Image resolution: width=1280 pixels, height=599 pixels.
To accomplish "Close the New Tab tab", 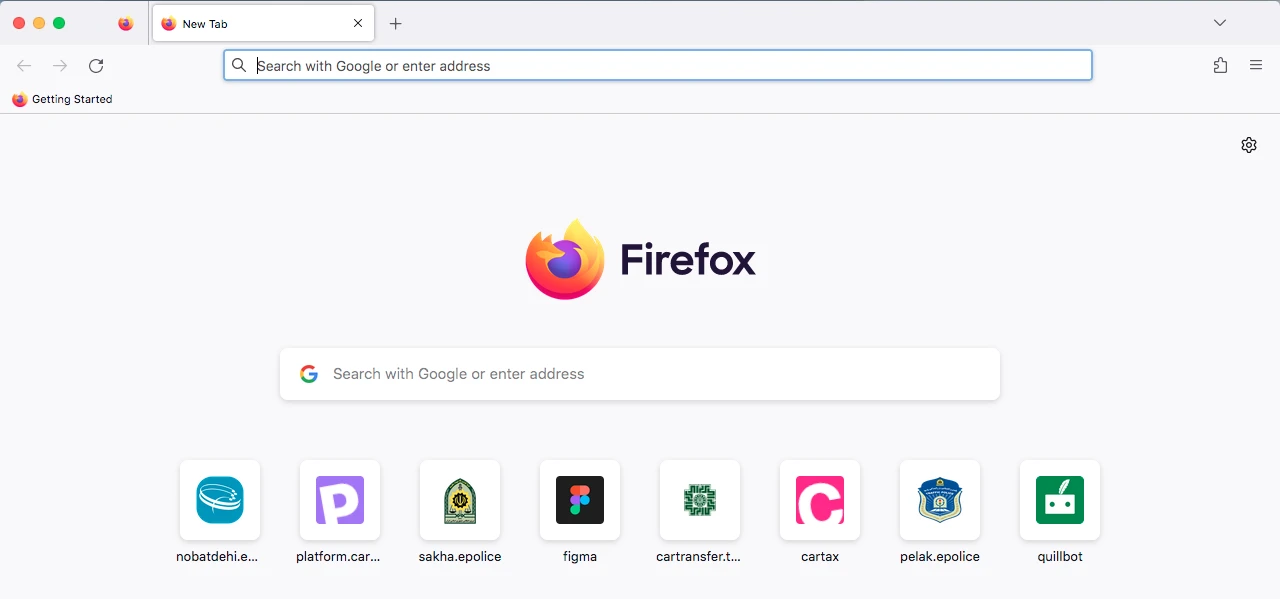I will point(358,24).
